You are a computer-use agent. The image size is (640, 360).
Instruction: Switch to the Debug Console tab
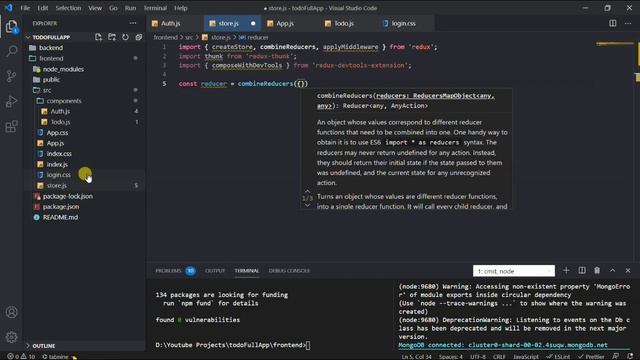[289, 271]
